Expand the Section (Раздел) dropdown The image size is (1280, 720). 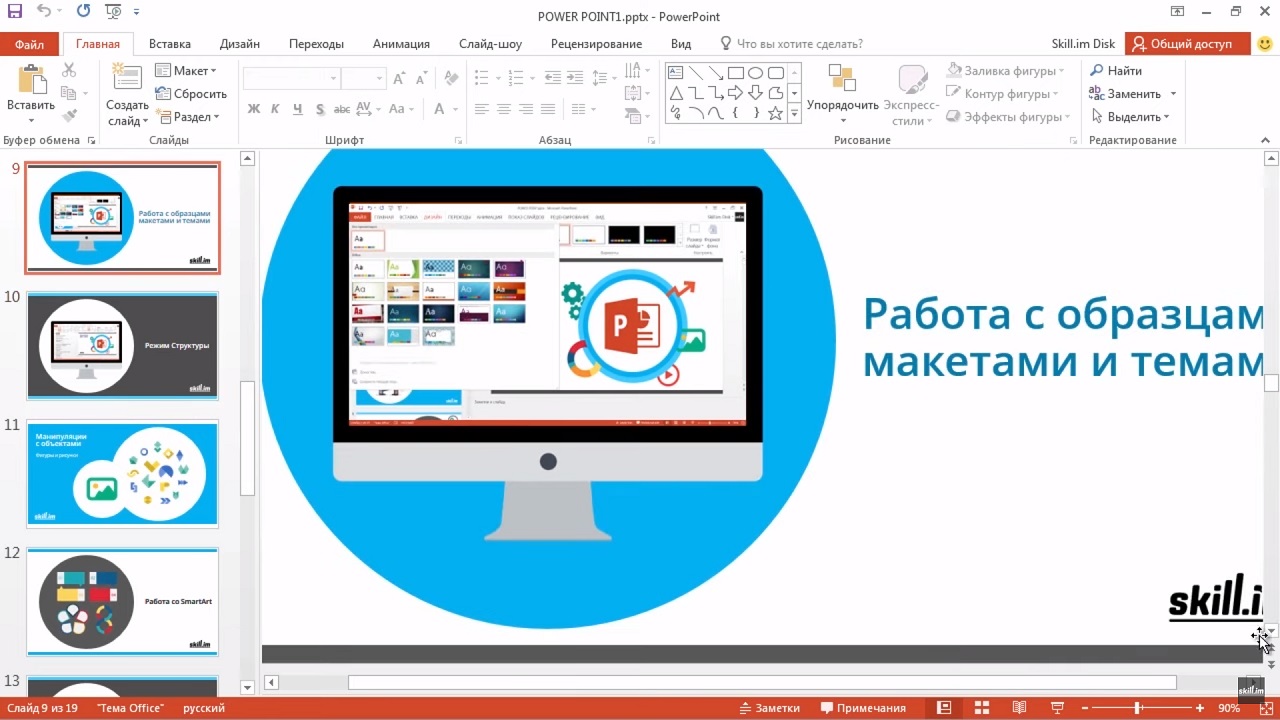point(188,117)
